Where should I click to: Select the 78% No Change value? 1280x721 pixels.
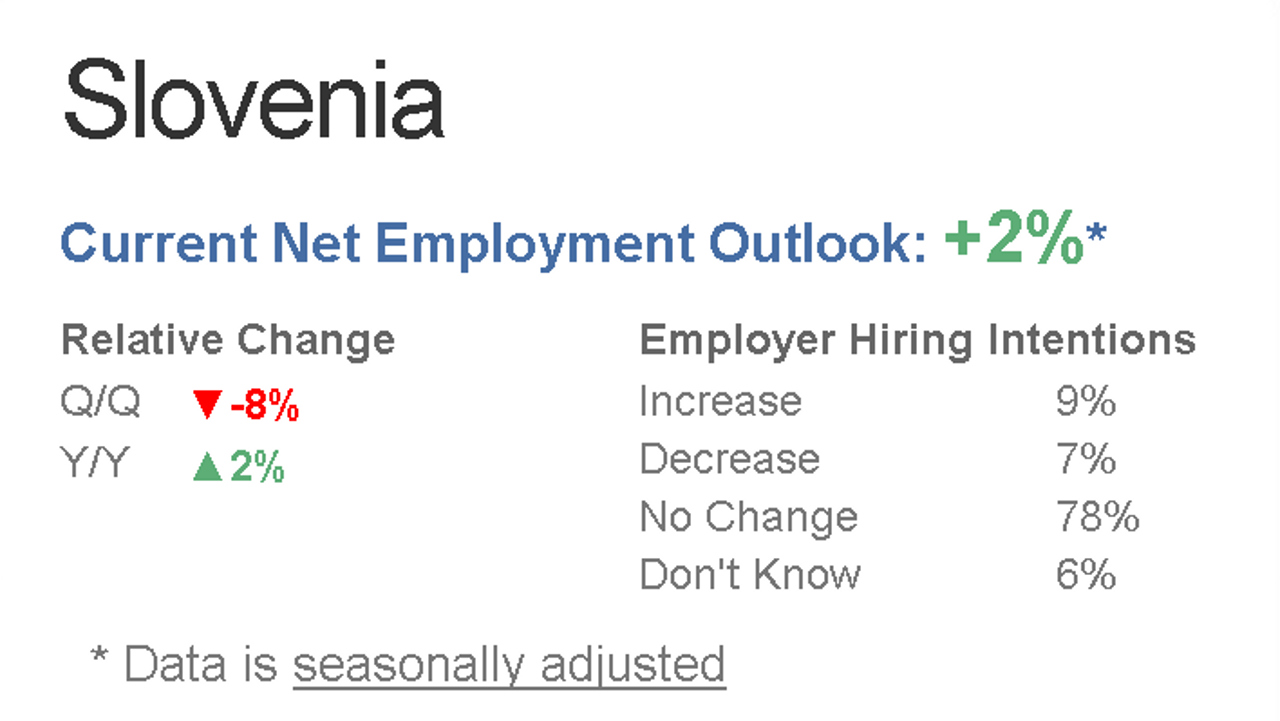(1098, 518)
